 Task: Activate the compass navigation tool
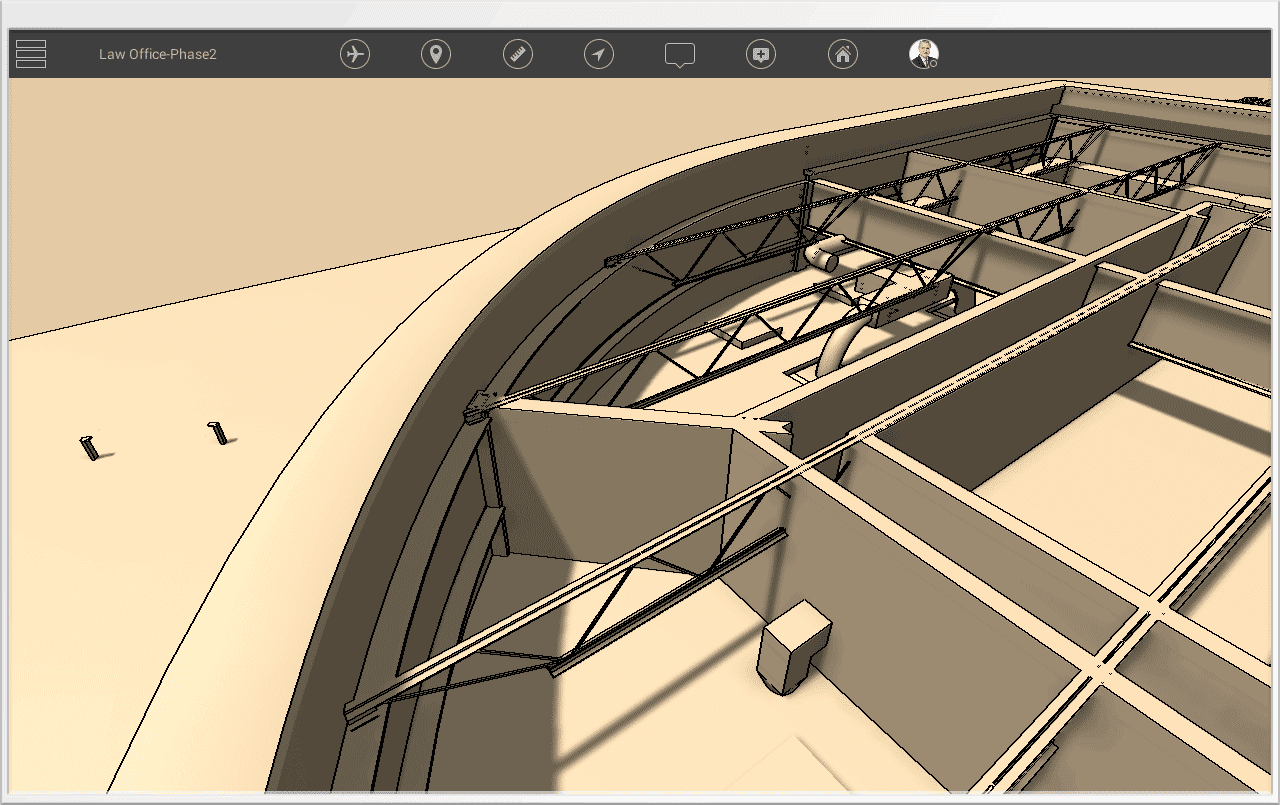(598, 55)
